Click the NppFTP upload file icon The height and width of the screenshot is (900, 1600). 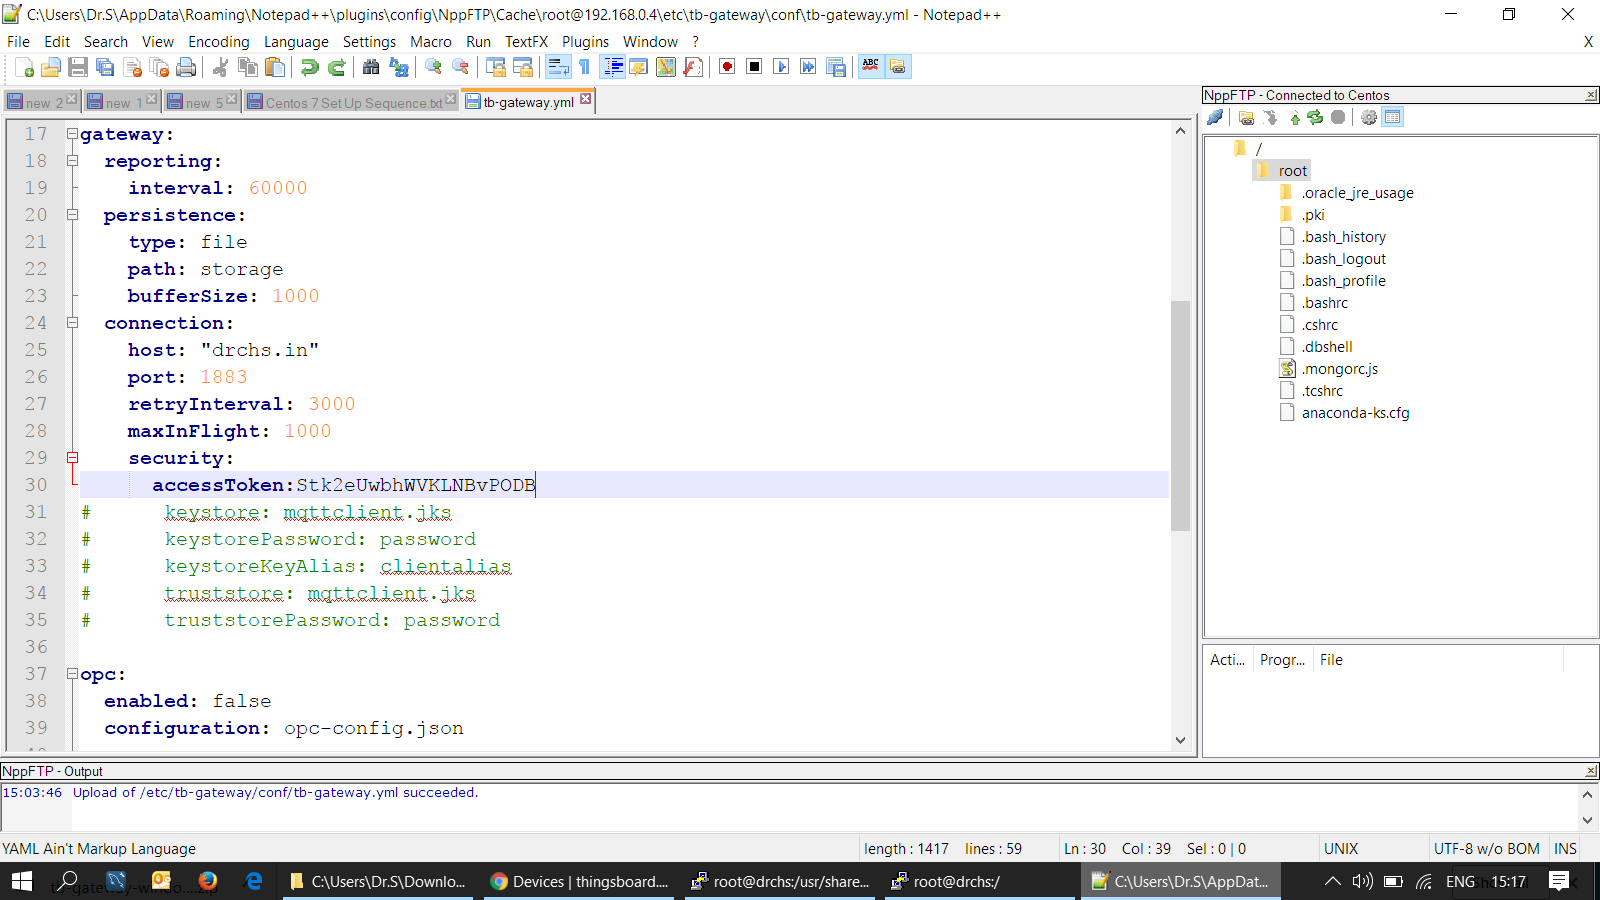point(1294,117)
